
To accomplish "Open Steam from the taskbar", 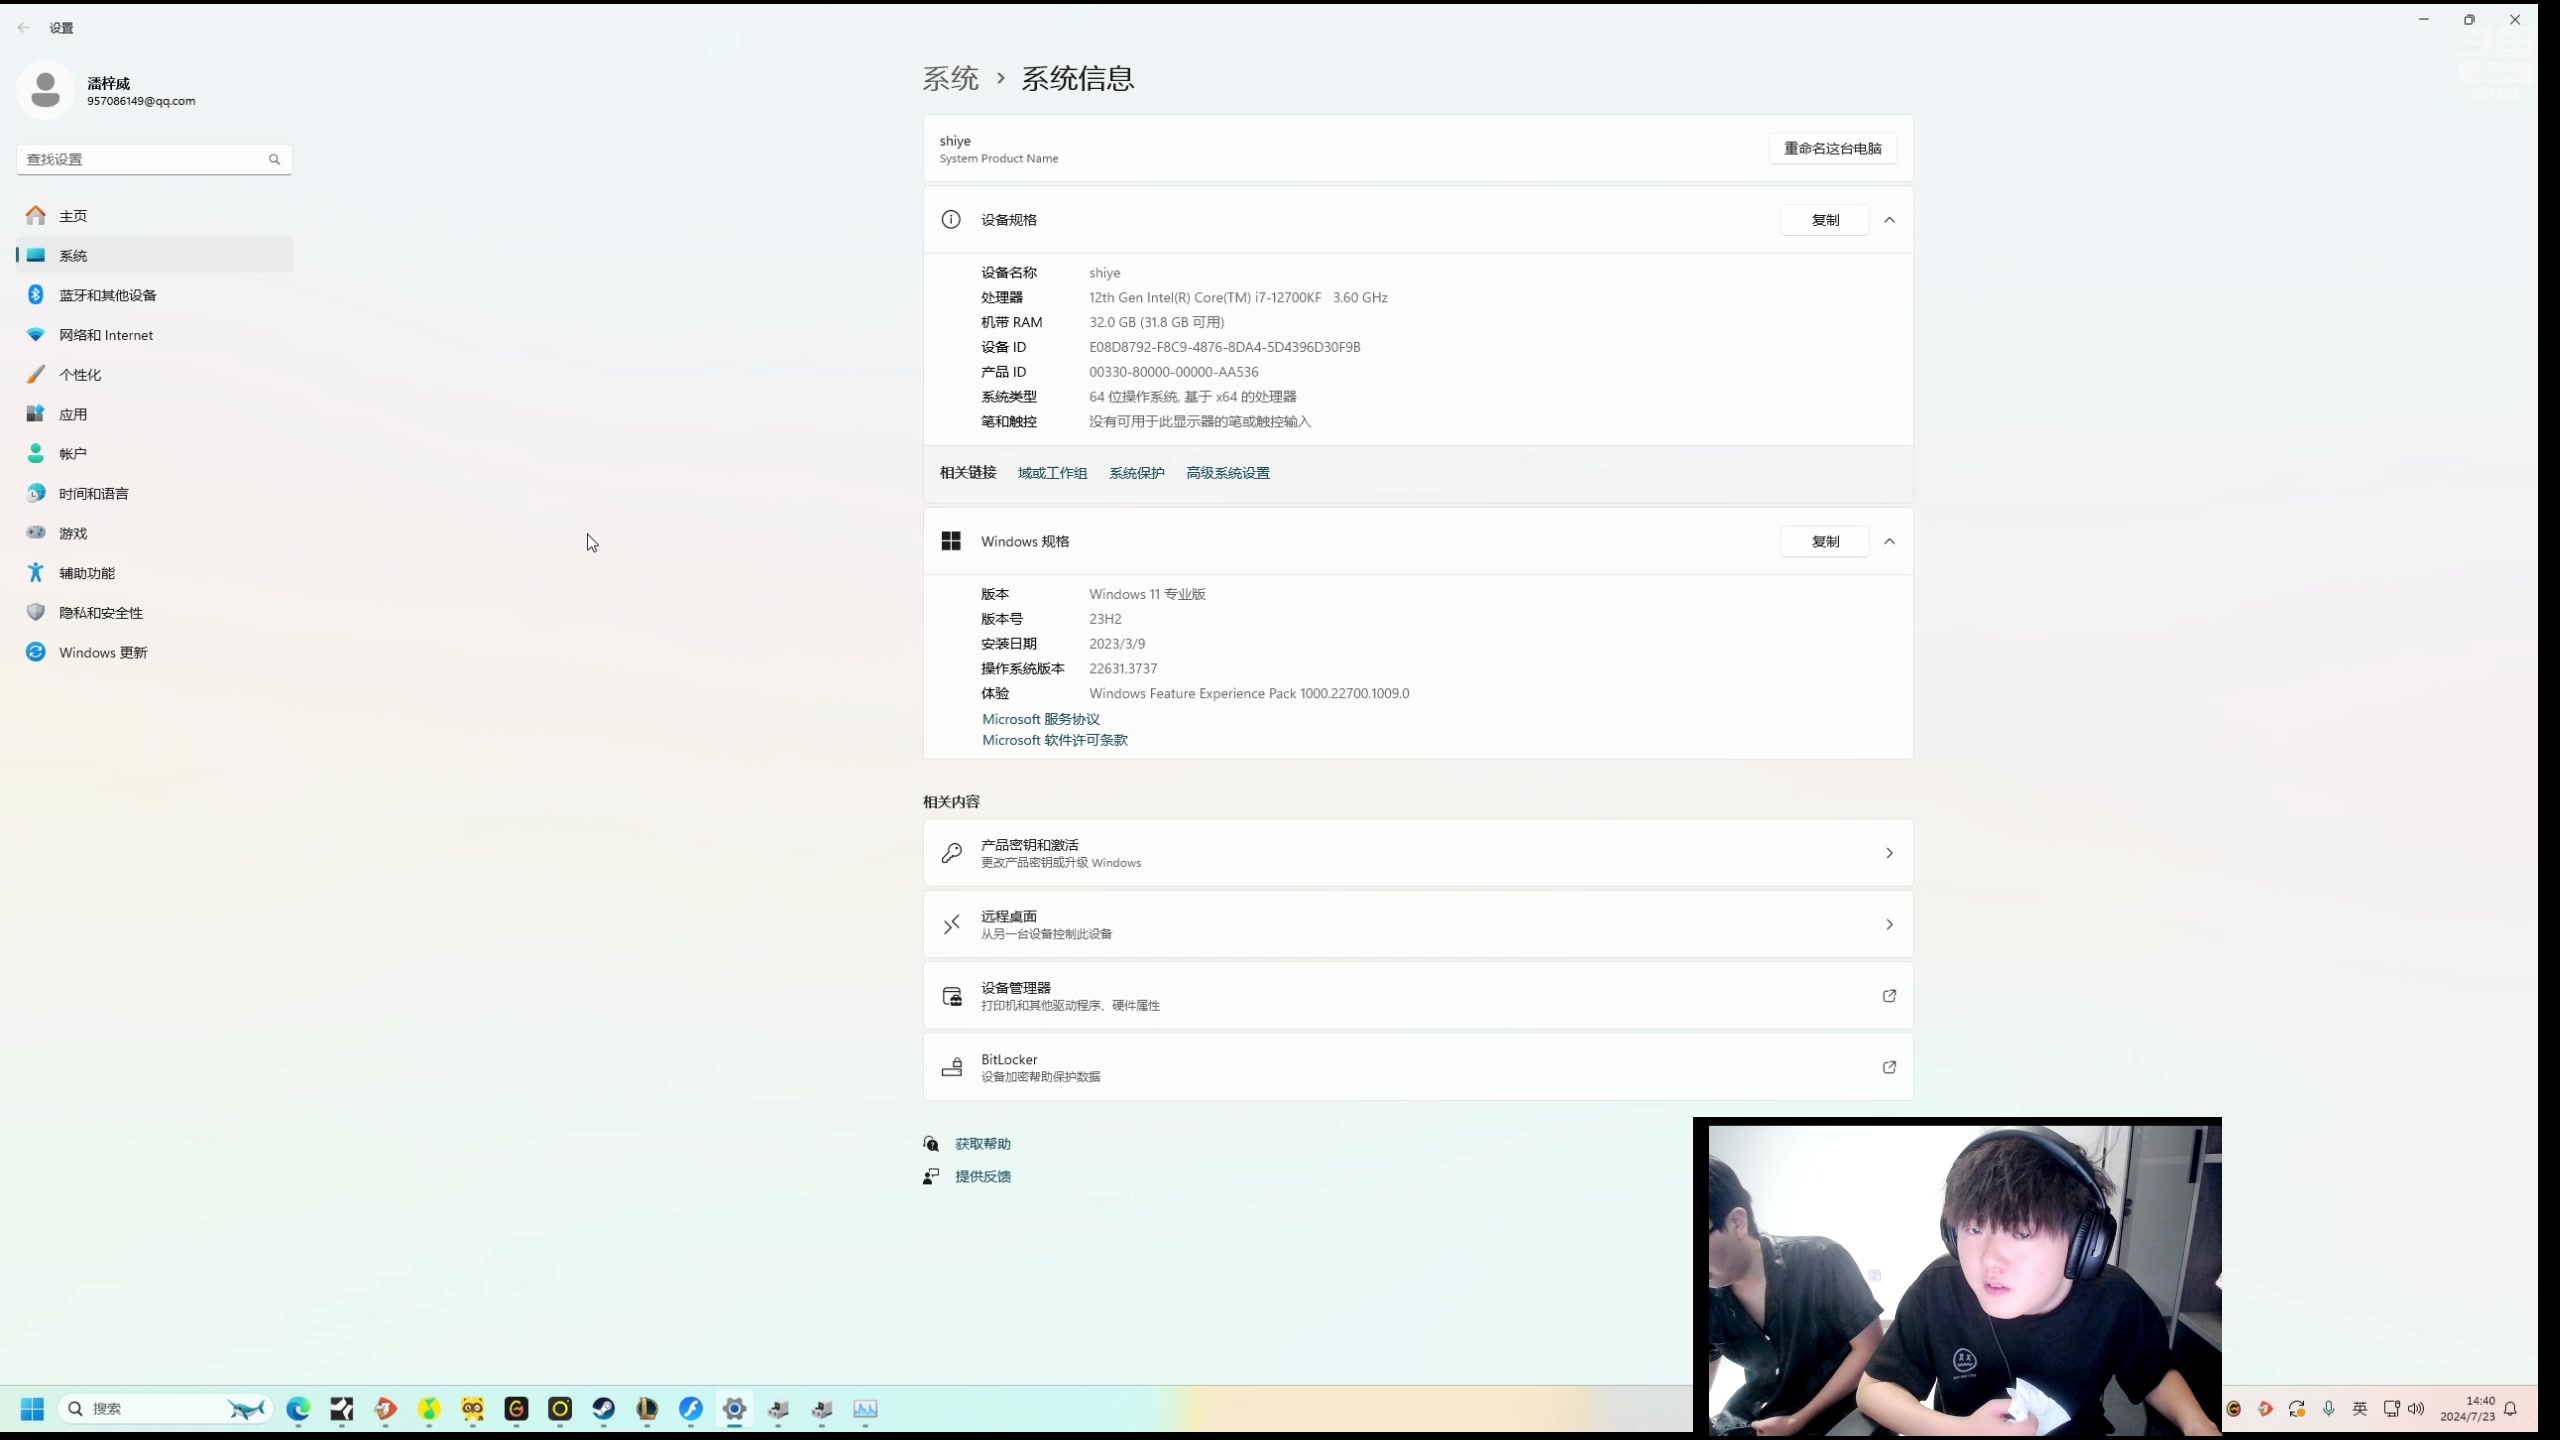I will 603,1408.
